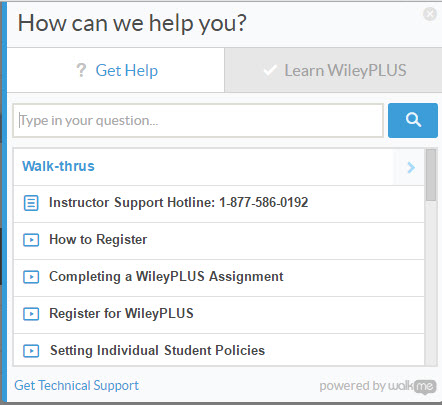This screenshot has height=405, width=442.
Task: Close the help panel with the X button
Action: [430, 14]
